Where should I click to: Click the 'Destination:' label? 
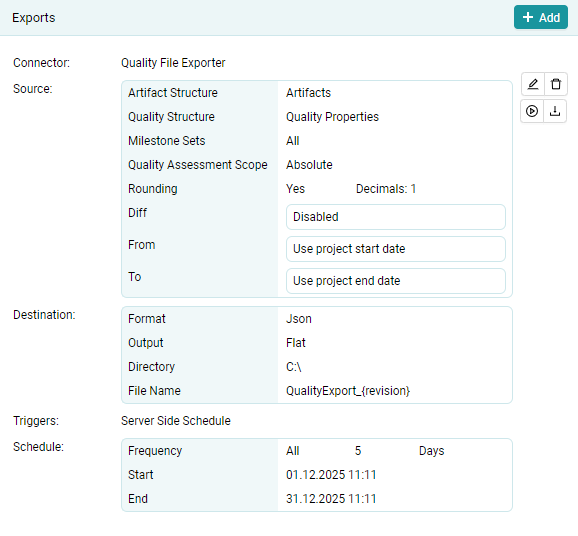click(x=44, y=315)
